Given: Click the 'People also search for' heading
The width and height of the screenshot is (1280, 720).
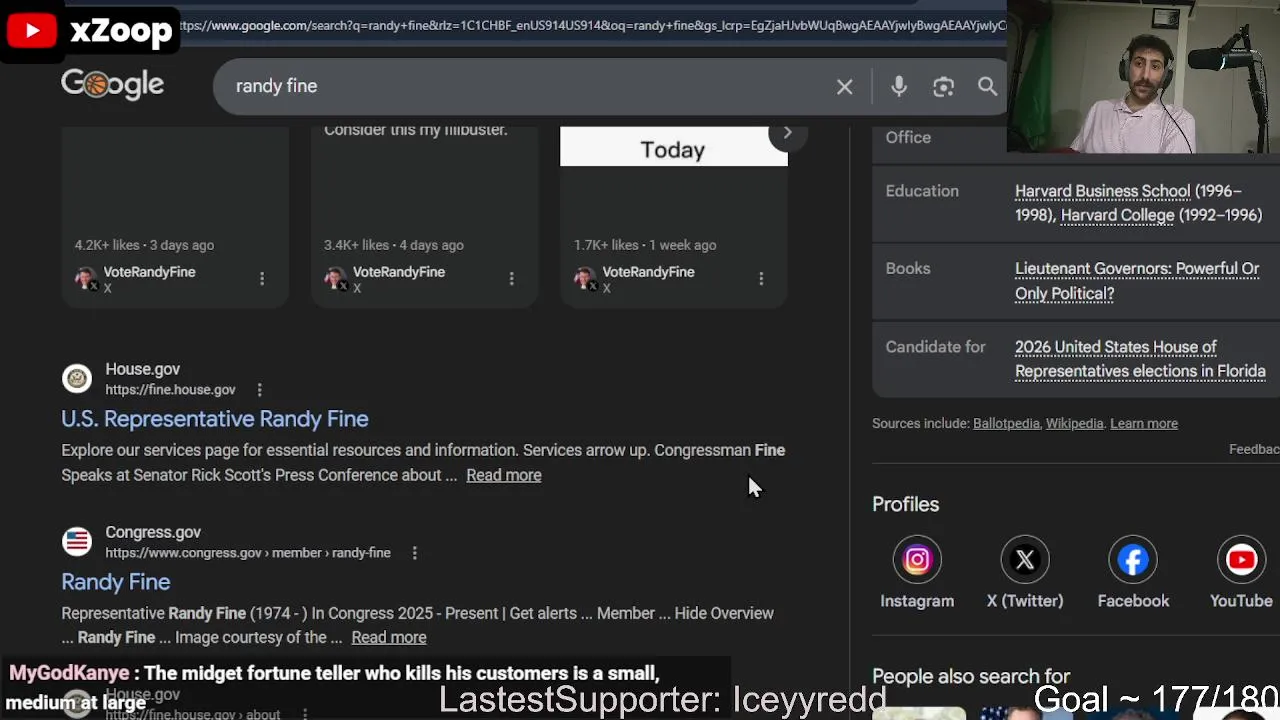Looking at the screenshot, I should pos(971,676).
